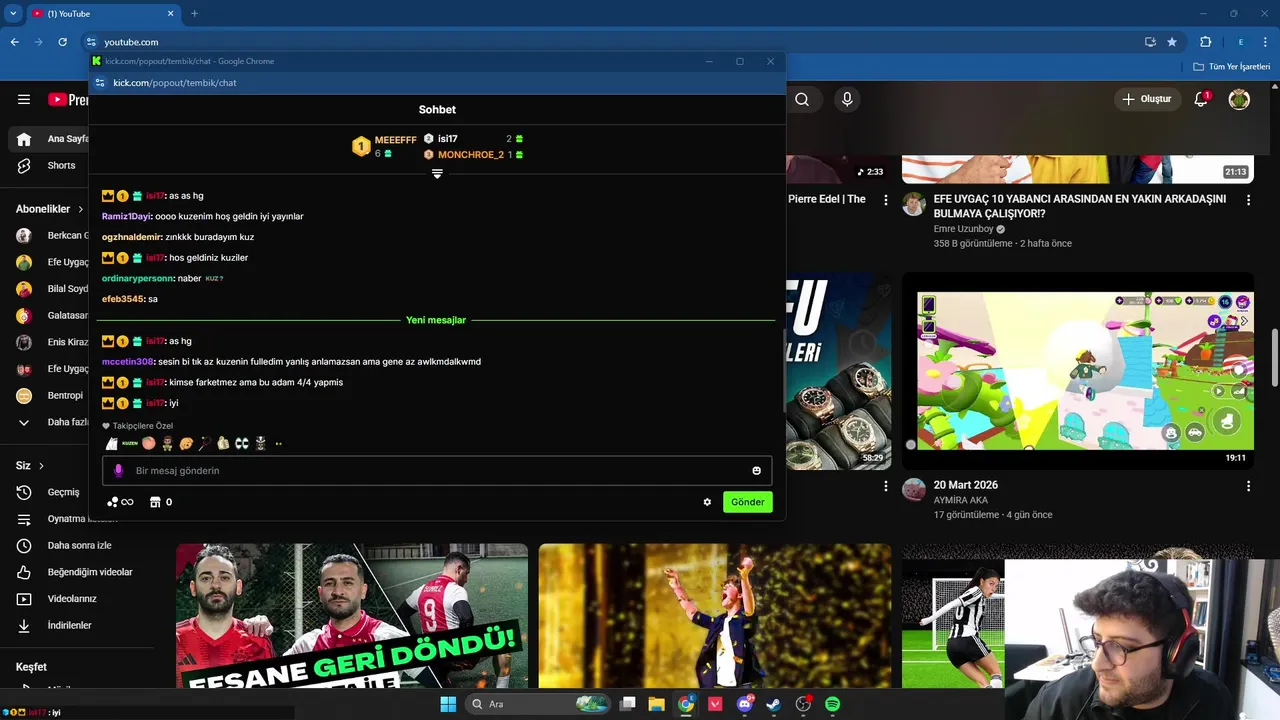Image resolution: width=1280 pixels, height=720 pixels.
Task: Open Beğendiğim videolar in sidebar
Action: point(75,572)
